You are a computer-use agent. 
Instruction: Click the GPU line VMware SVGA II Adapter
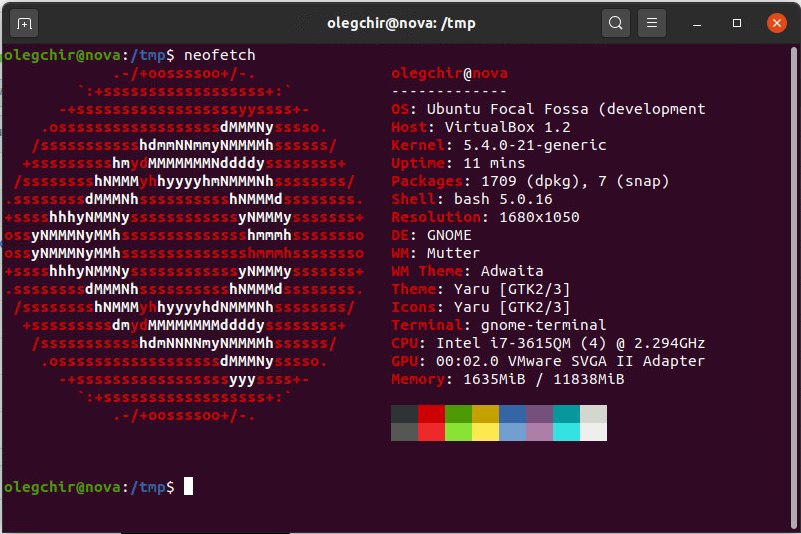[548, 361]
